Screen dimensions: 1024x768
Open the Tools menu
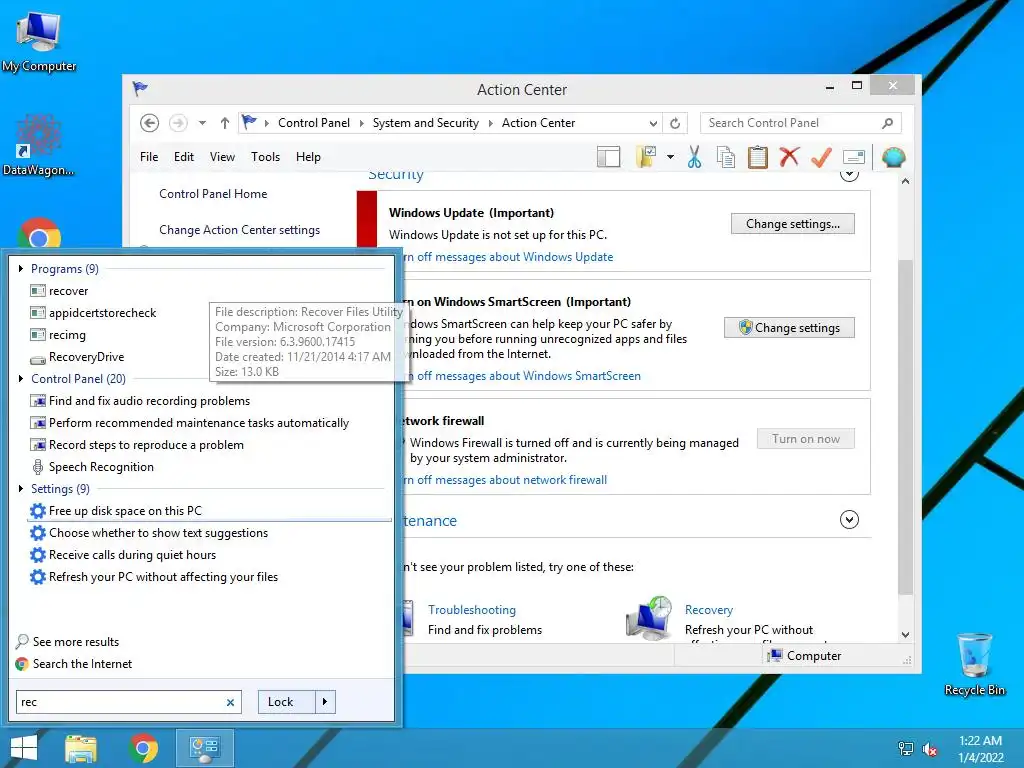click(265, 157)
